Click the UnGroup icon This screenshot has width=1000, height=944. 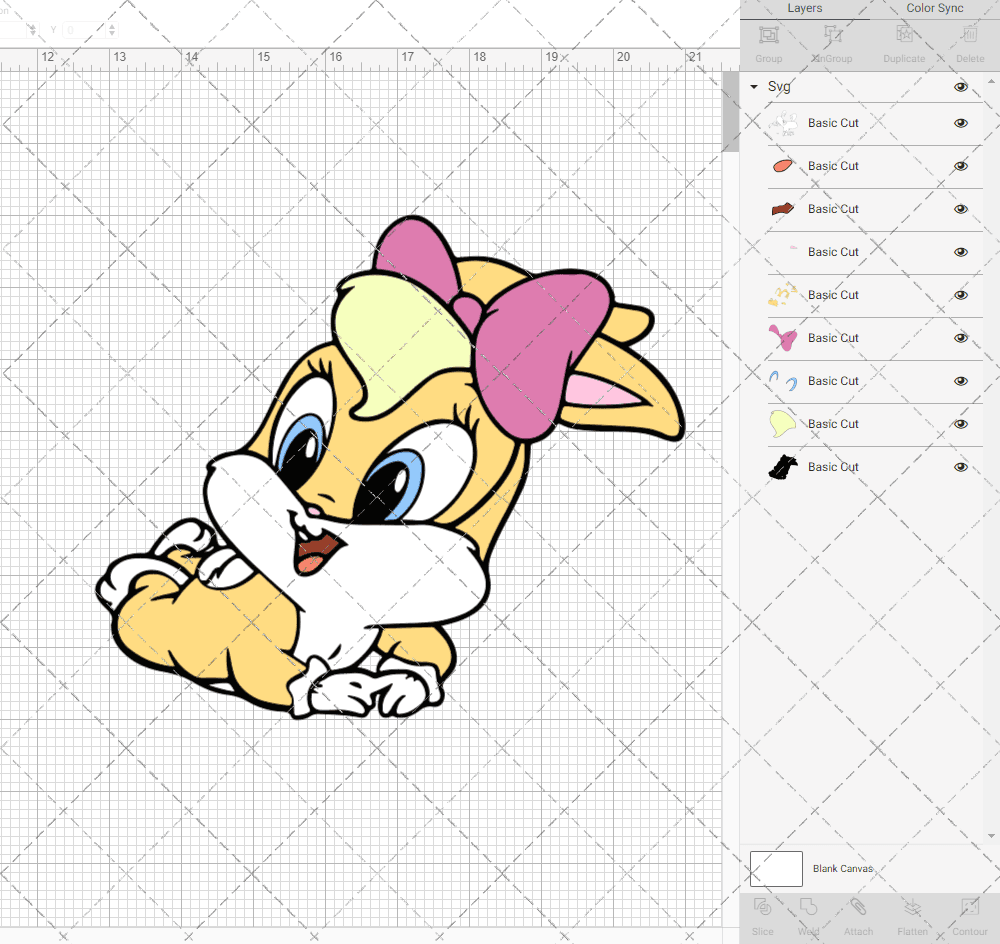click(832, 34)
